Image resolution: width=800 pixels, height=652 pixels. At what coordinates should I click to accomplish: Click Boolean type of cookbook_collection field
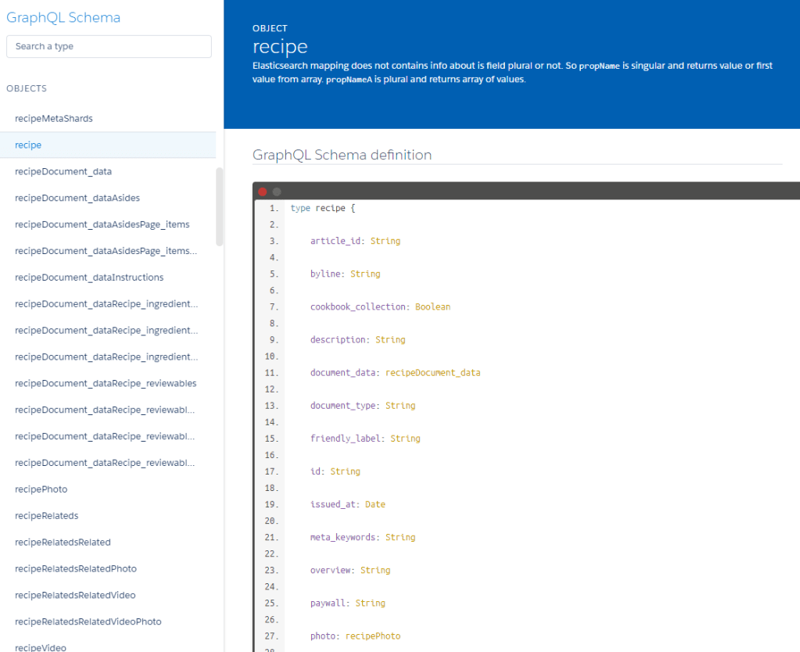[x=433, y=307]
